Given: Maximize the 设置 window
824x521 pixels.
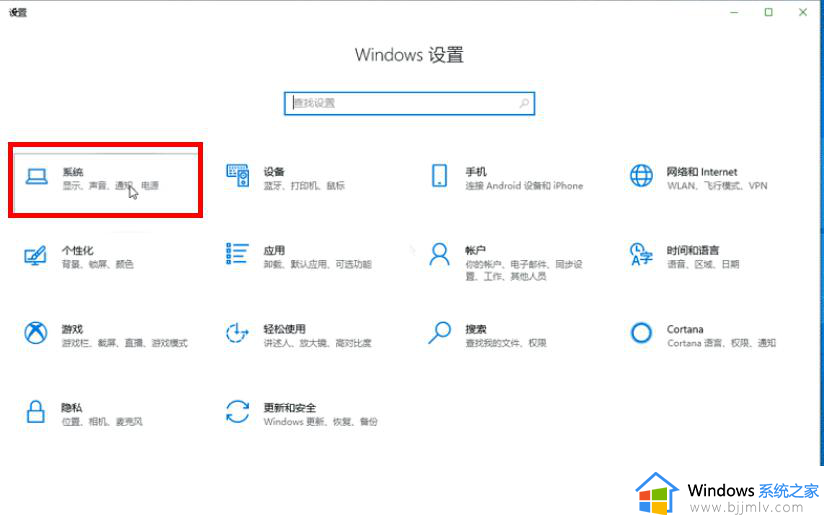Looking at the screenshot, I should [768, 12].
